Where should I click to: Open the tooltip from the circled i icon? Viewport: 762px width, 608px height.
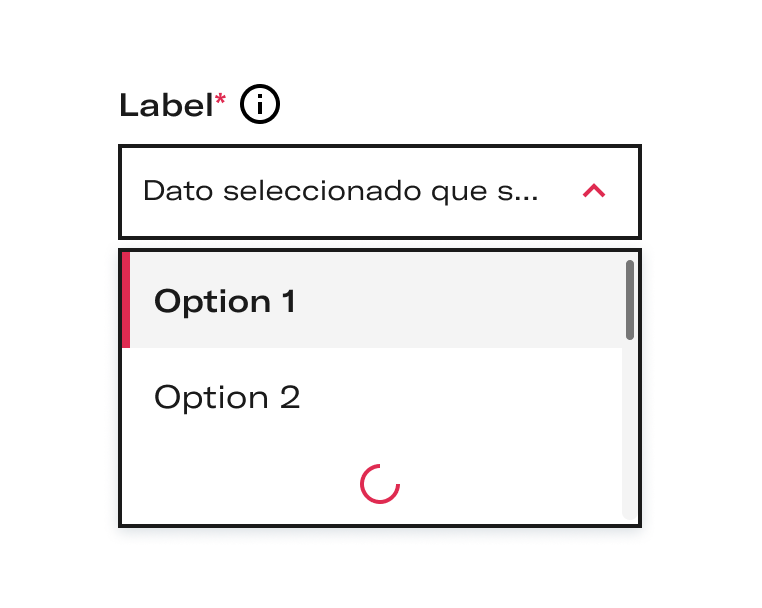[260, 104]
